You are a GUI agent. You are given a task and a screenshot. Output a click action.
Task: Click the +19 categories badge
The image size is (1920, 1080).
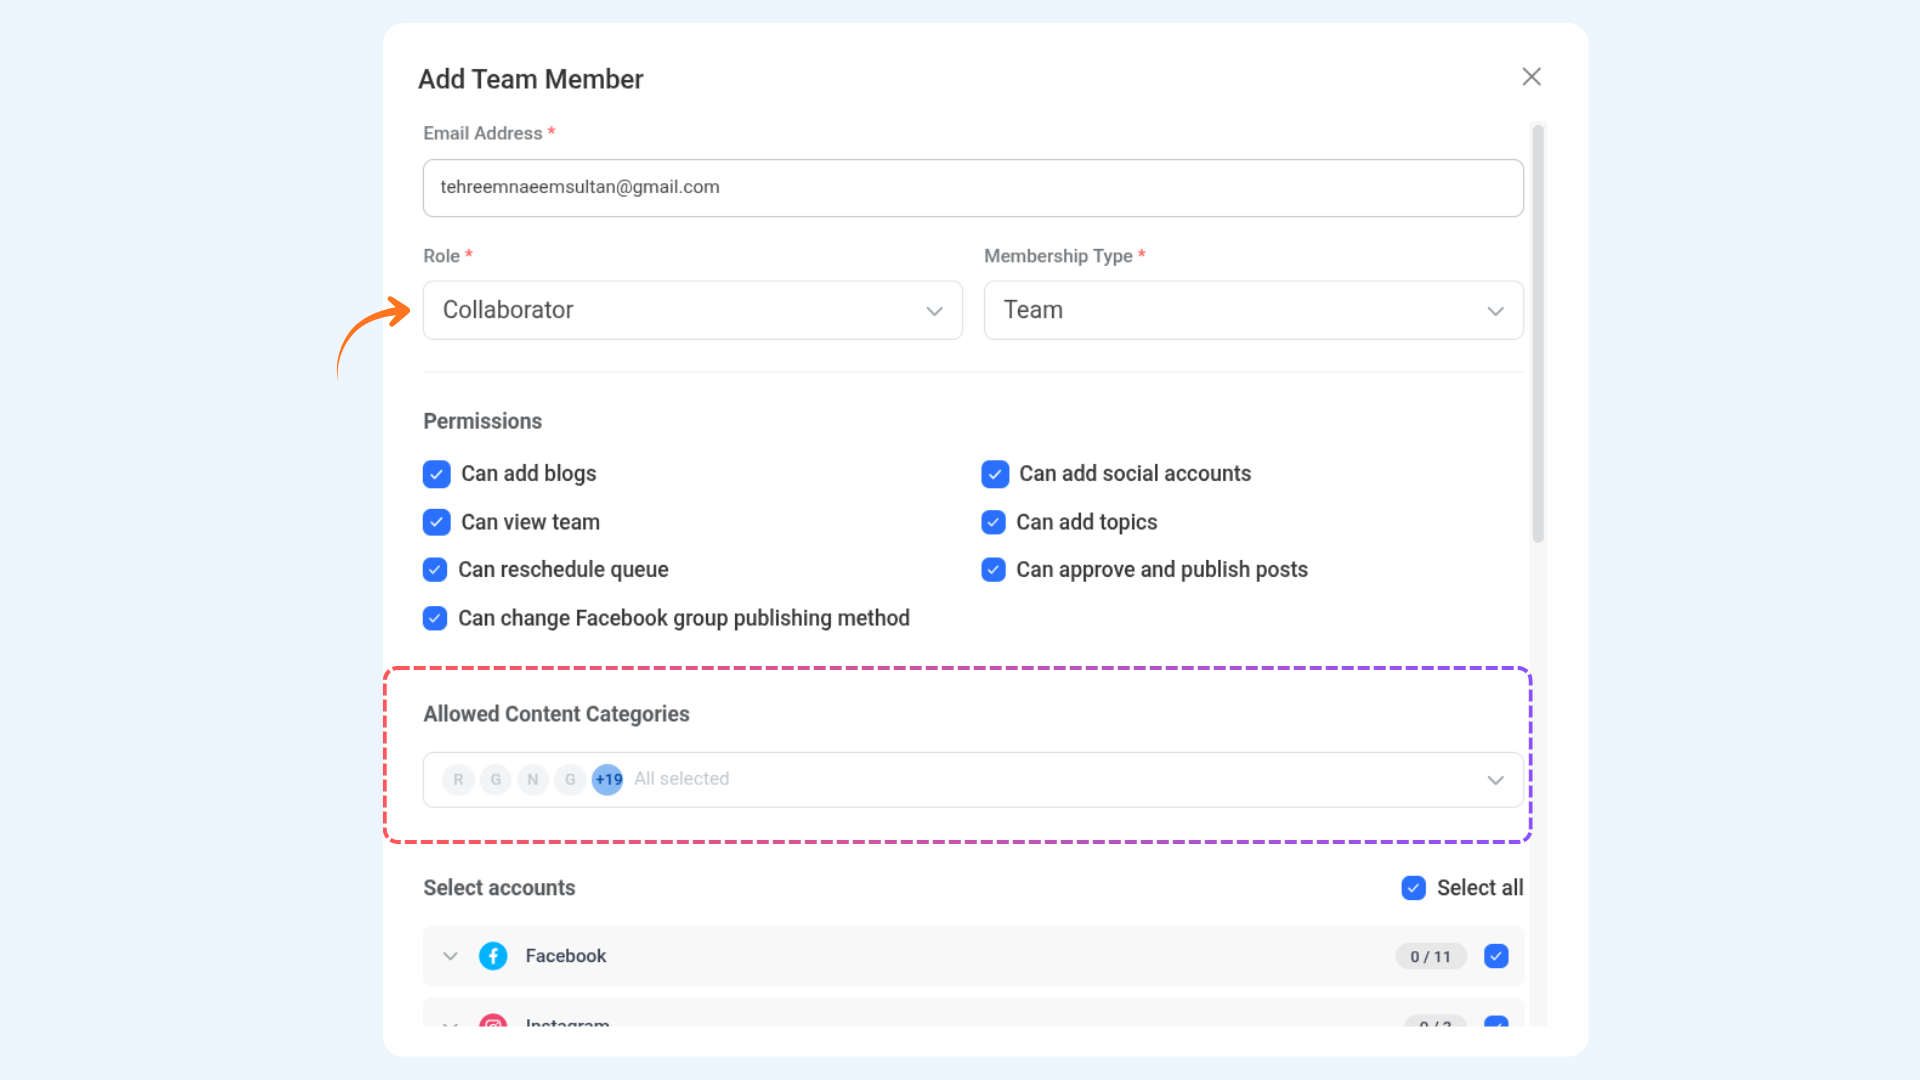[x=607, y=779]
